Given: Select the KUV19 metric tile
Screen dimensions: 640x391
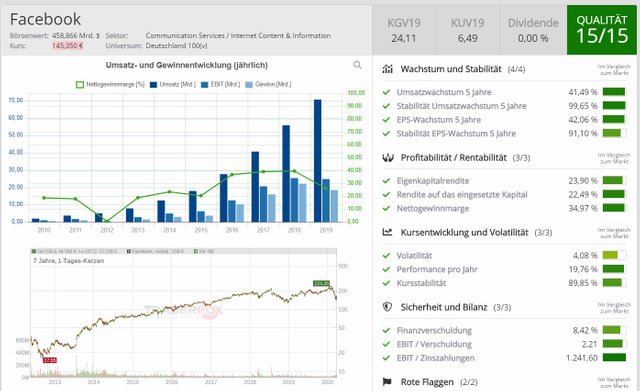Looking at the screenshot, I should pos(467,30).
